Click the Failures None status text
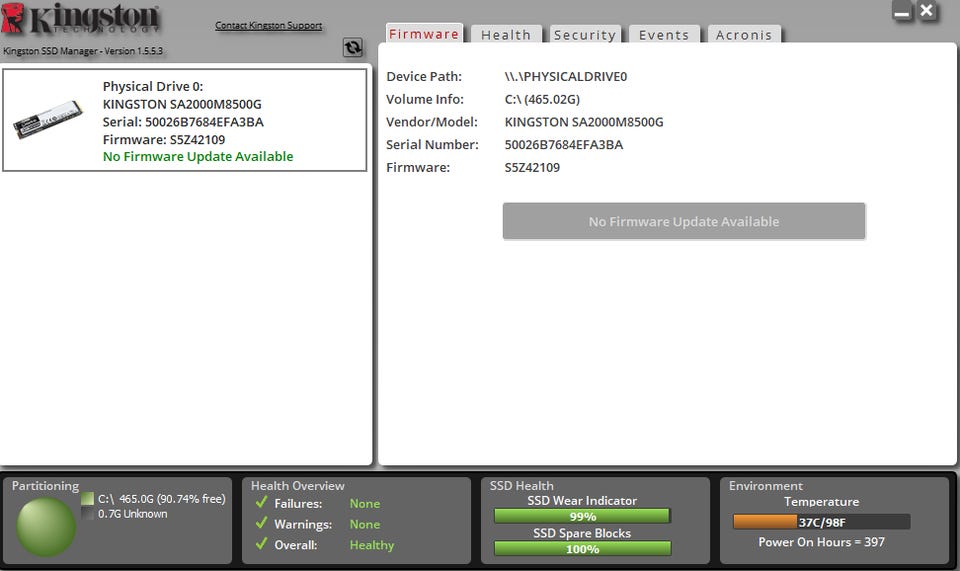 (365, 503)
